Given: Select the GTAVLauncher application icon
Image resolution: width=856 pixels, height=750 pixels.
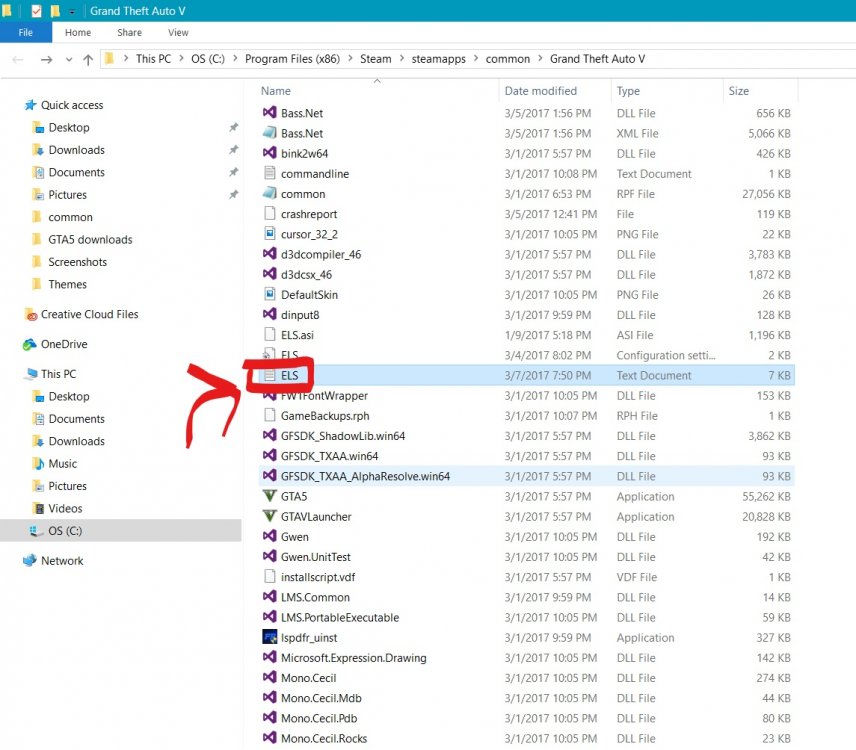Looking at the screenshot, I should (x=269, y=516).
